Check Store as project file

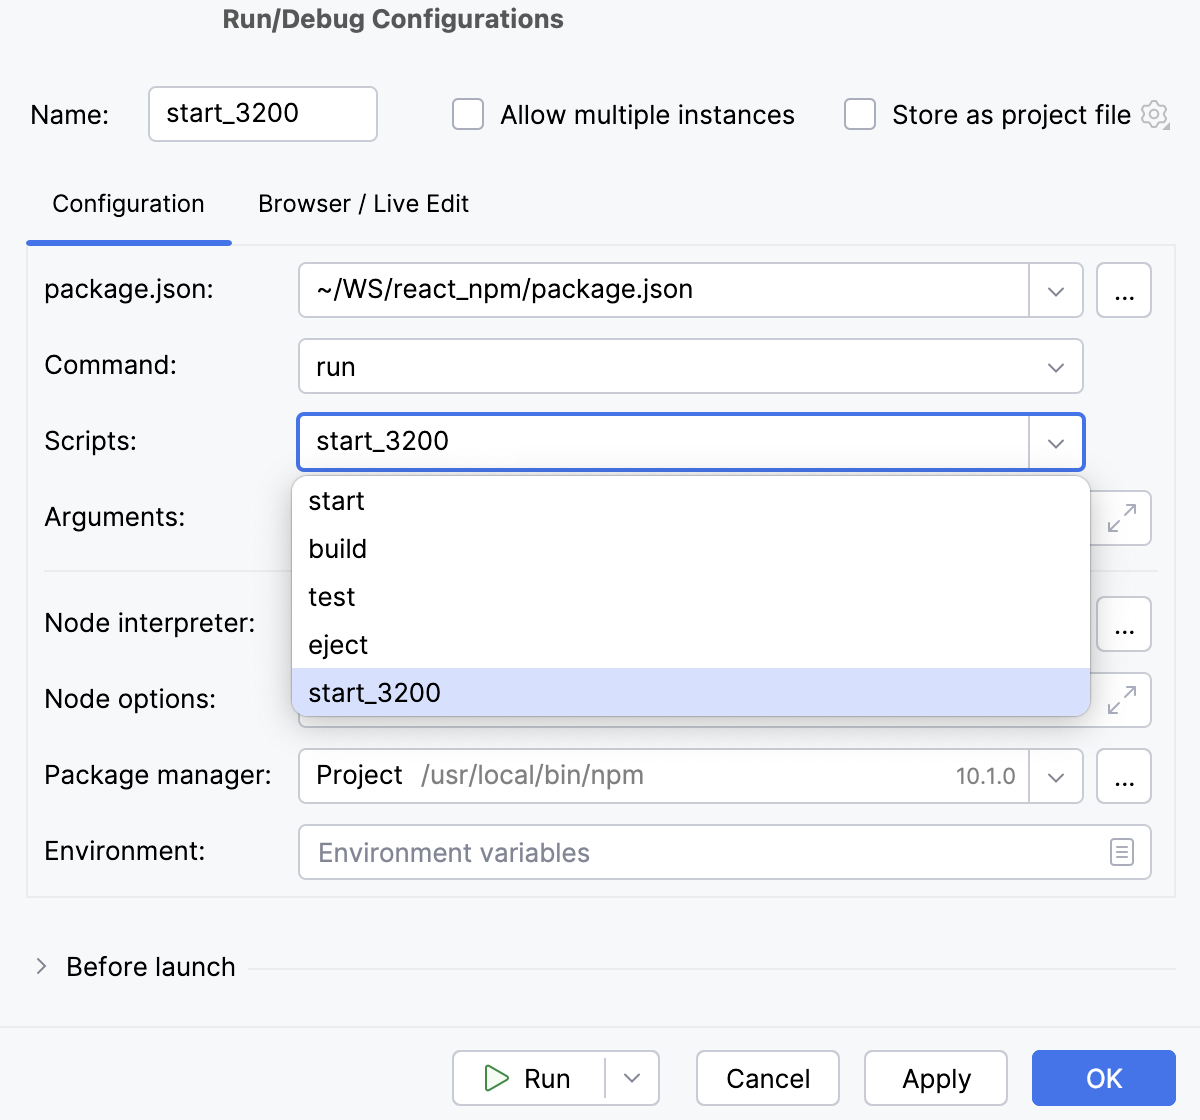coord(859,114)
